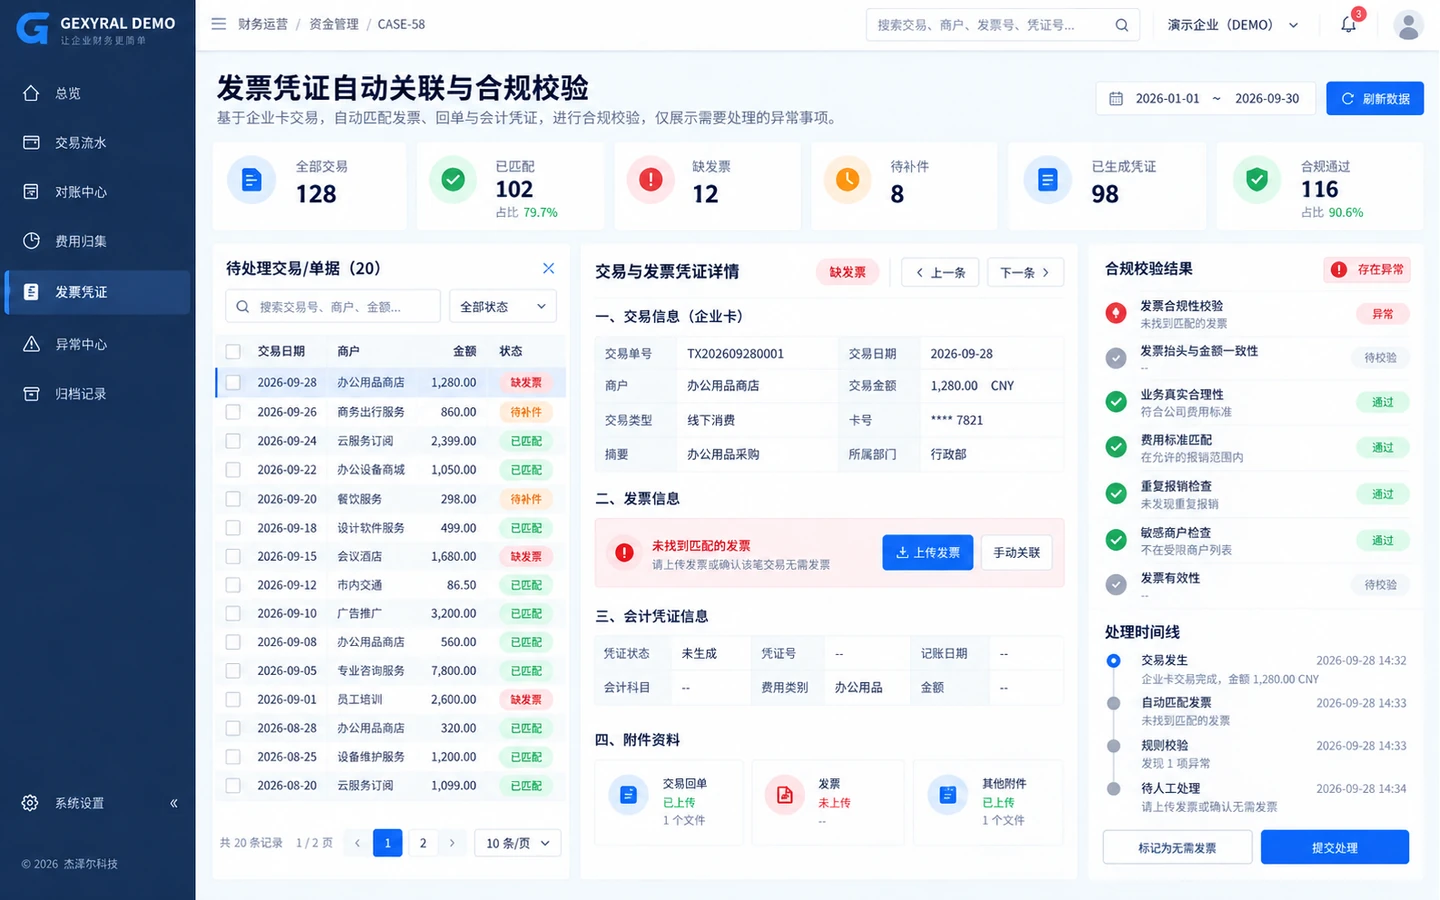Open 费用归集 in the sidebar menu
This screenshot has height=900, width=1440.
pyautogui.click(x=97, y=241)
